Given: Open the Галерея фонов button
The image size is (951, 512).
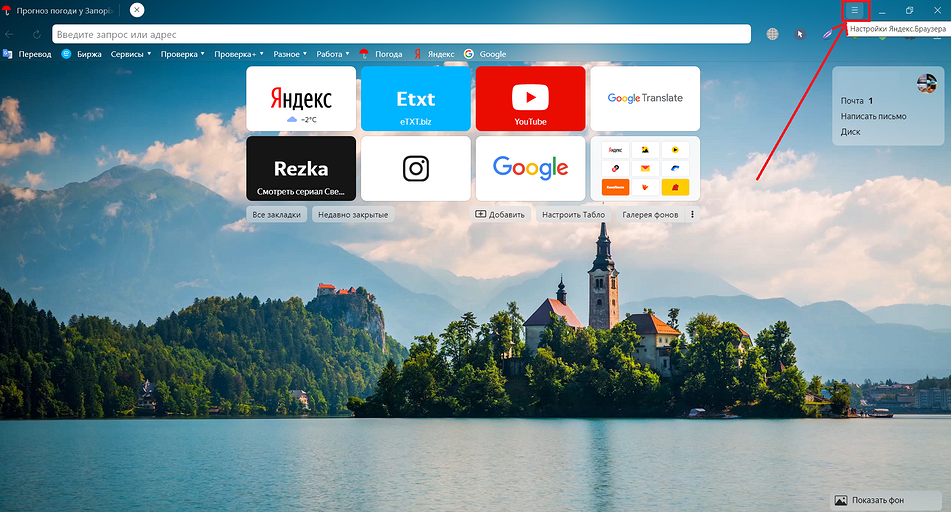Looking at the screenshot, I should (x=650, y=214).
